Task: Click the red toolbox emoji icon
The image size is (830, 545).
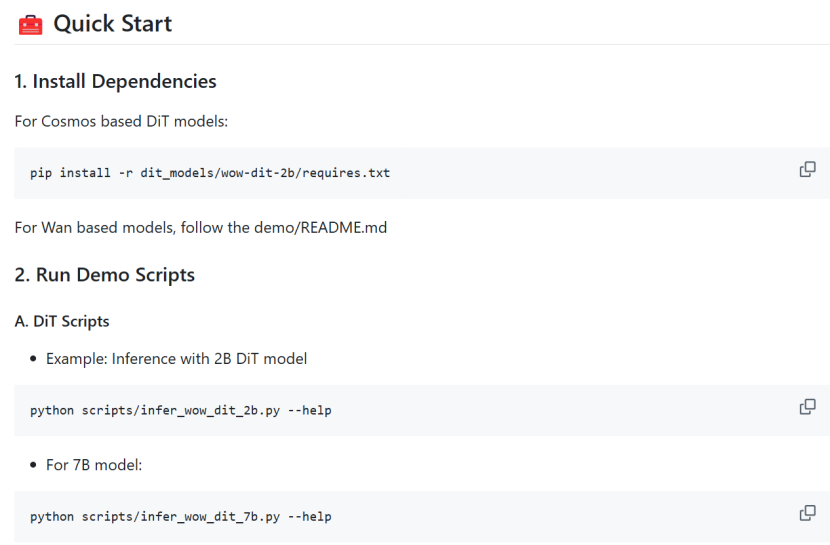Action: click(x=30, y=24)
